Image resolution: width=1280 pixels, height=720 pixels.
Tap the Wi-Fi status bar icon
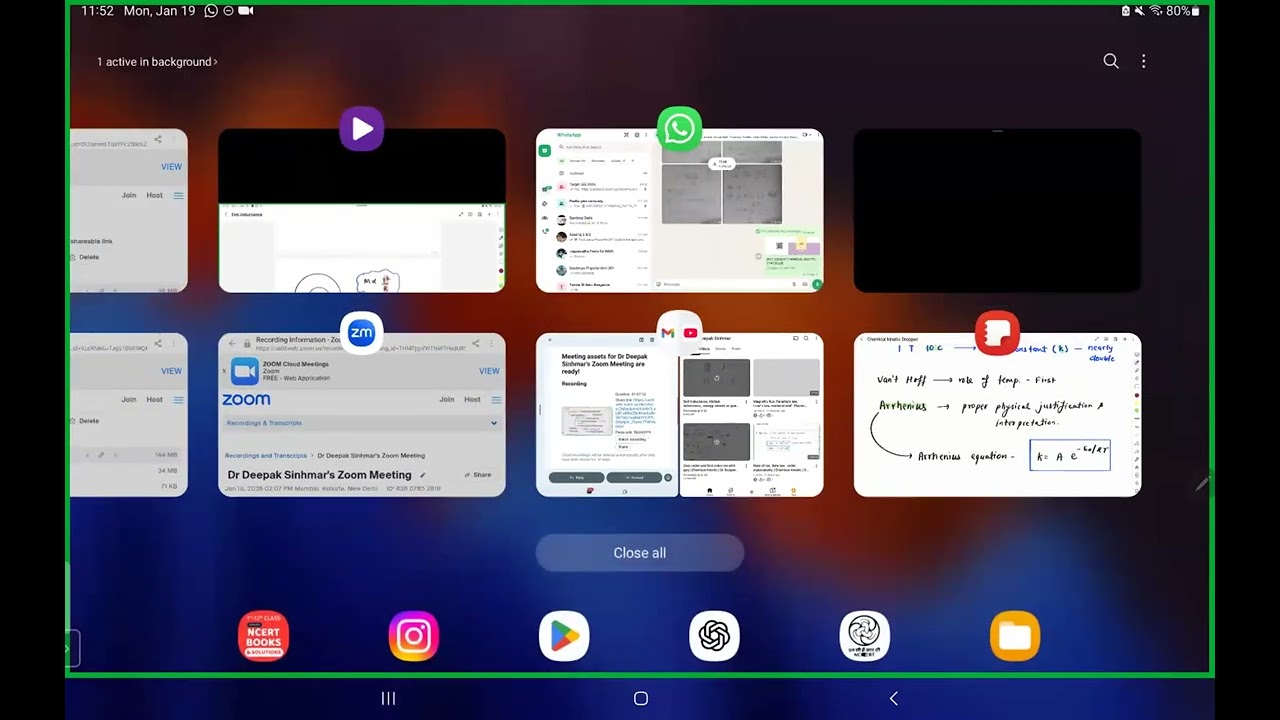(1156, 11)
